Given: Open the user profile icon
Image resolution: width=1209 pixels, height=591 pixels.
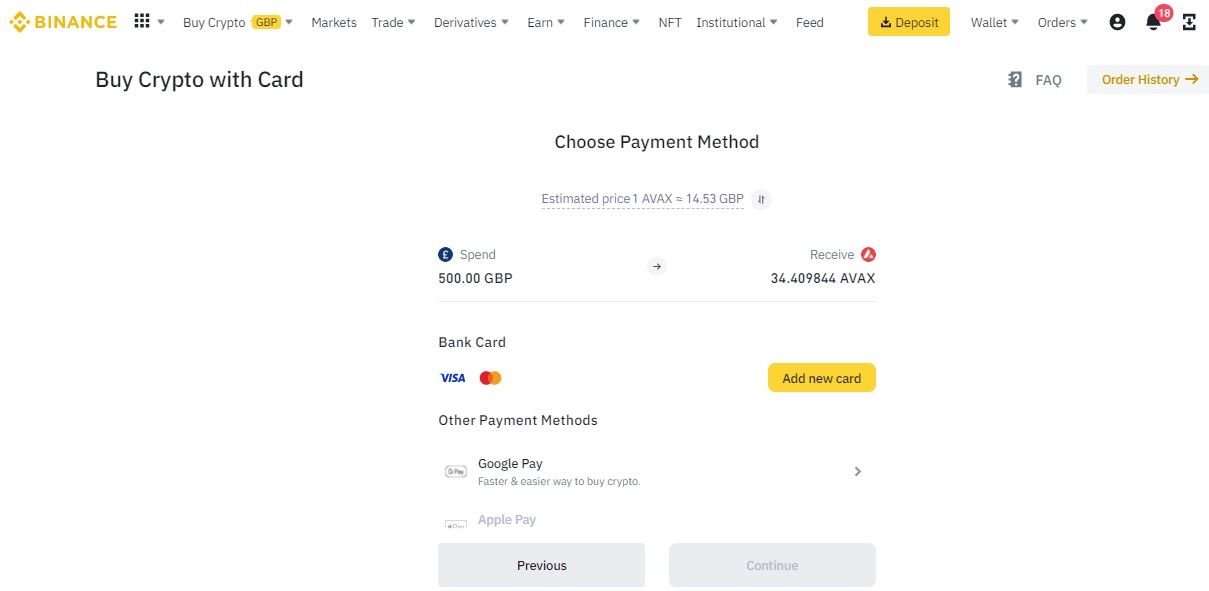Looking at the screenshot, I should click(1118, 22).
